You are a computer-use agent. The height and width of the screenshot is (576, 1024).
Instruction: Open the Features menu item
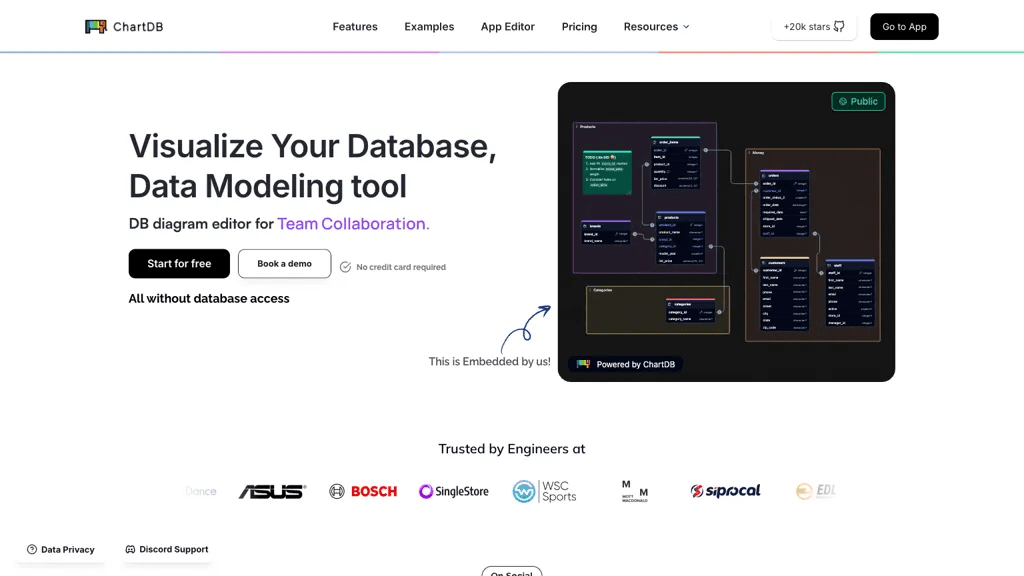pyautogui.click(x=355, y=27)
